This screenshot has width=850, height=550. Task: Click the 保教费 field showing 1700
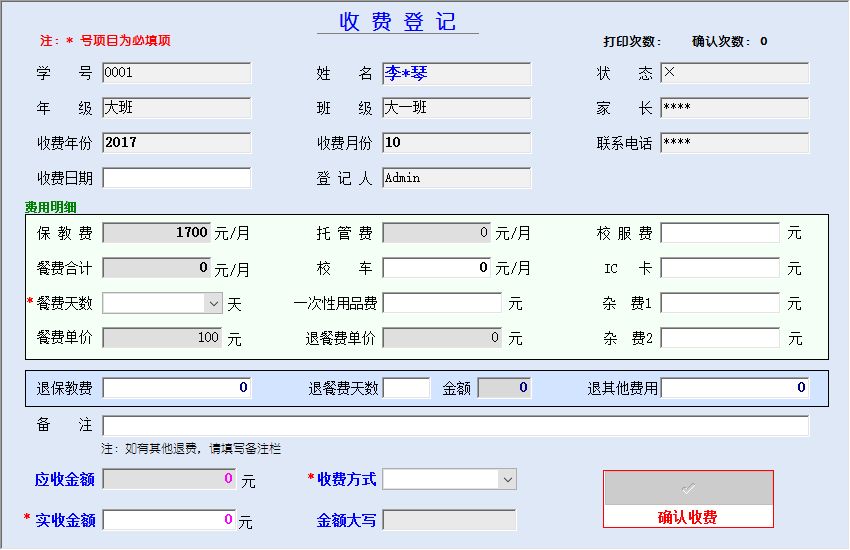(x=156, y=233)
